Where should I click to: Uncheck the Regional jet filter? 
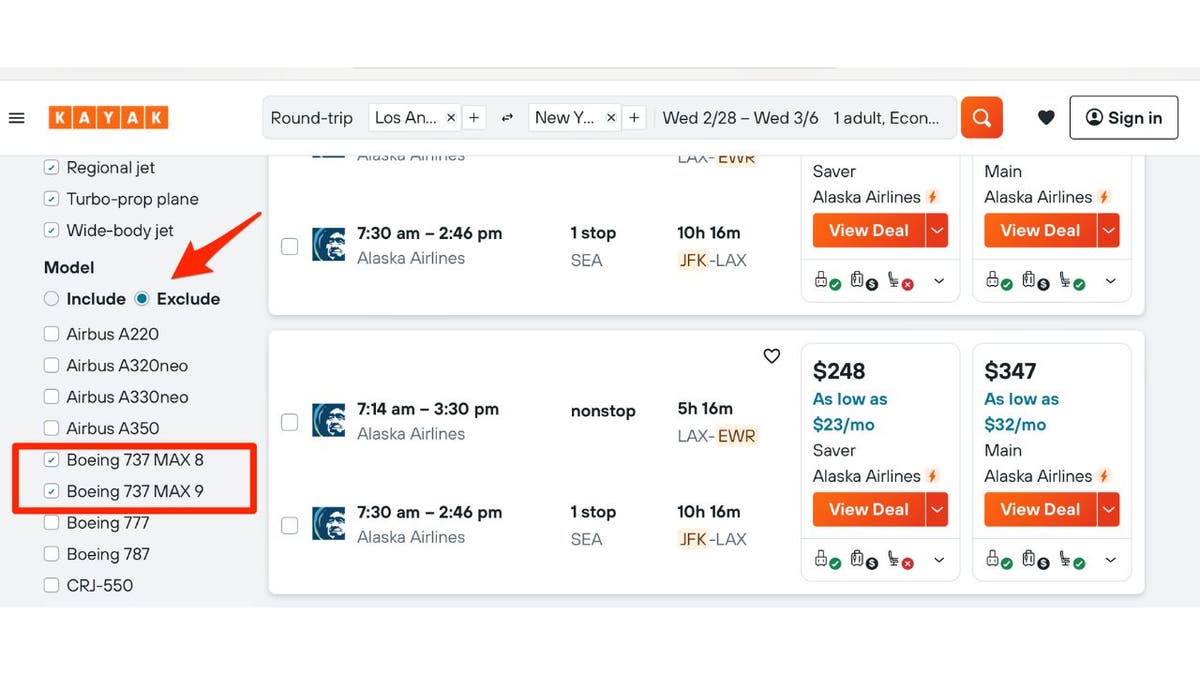[51, 168]
